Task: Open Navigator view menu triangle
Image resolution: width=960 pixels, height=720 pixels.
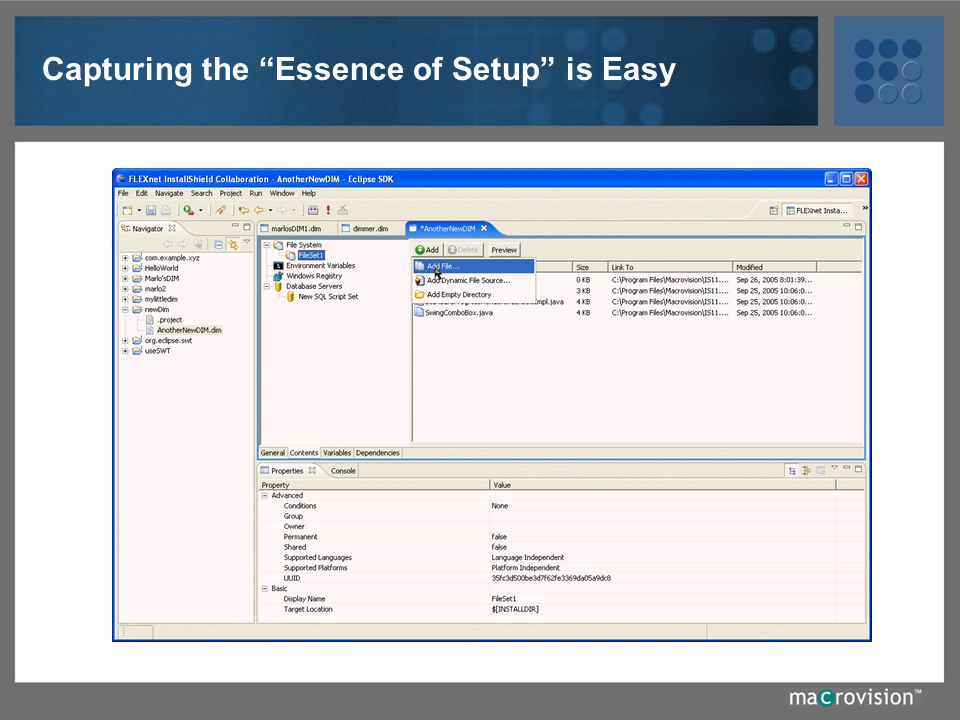Action: click(x=247, y=242)
